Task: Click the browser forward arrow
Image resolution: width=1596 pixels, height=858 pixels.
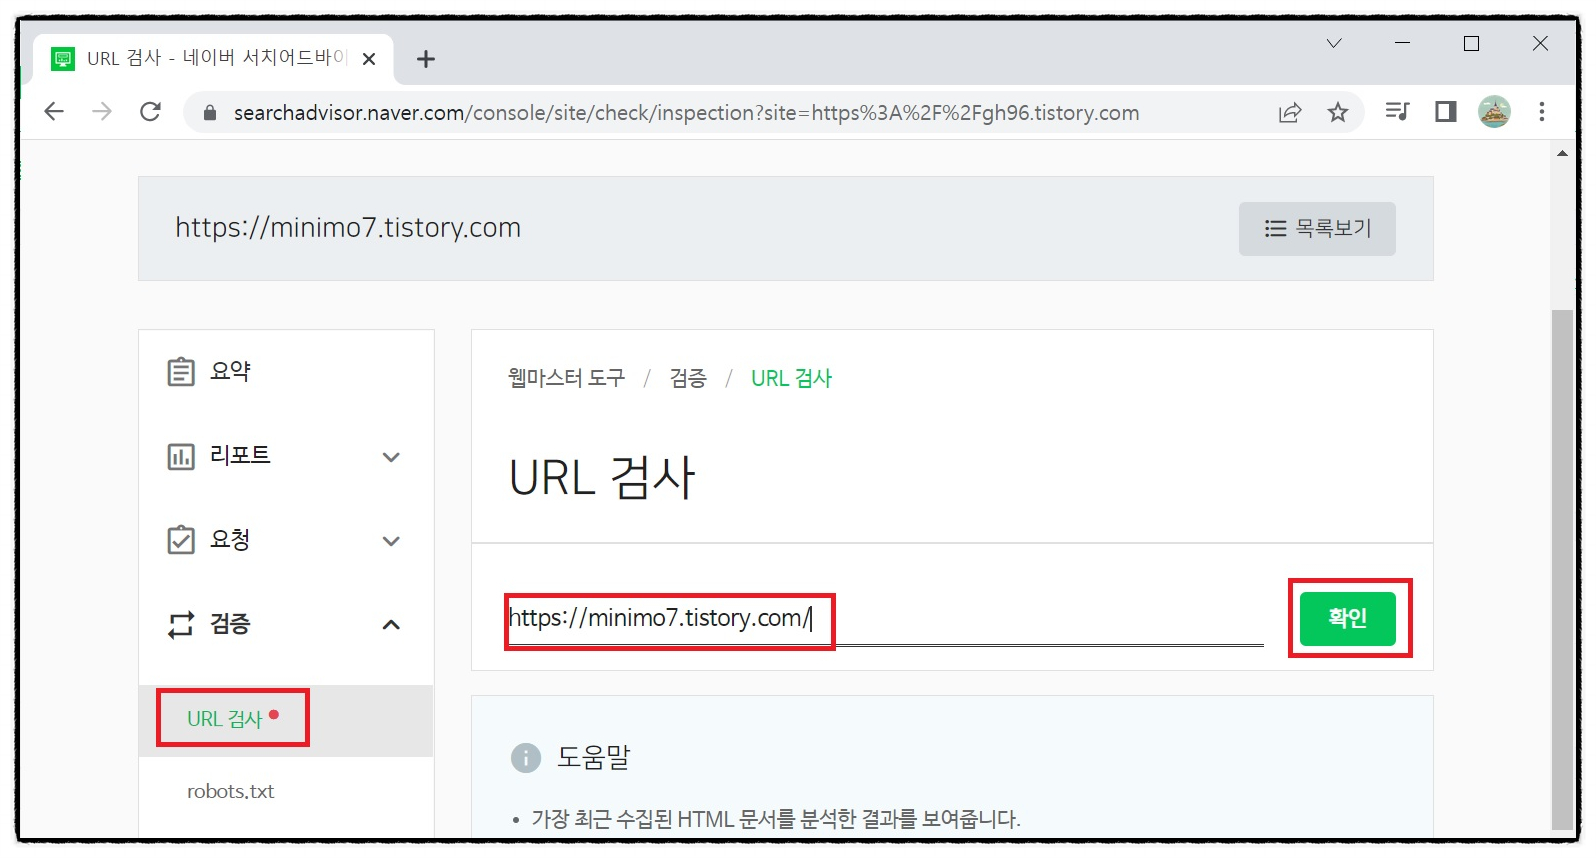Action: (102, 112)
